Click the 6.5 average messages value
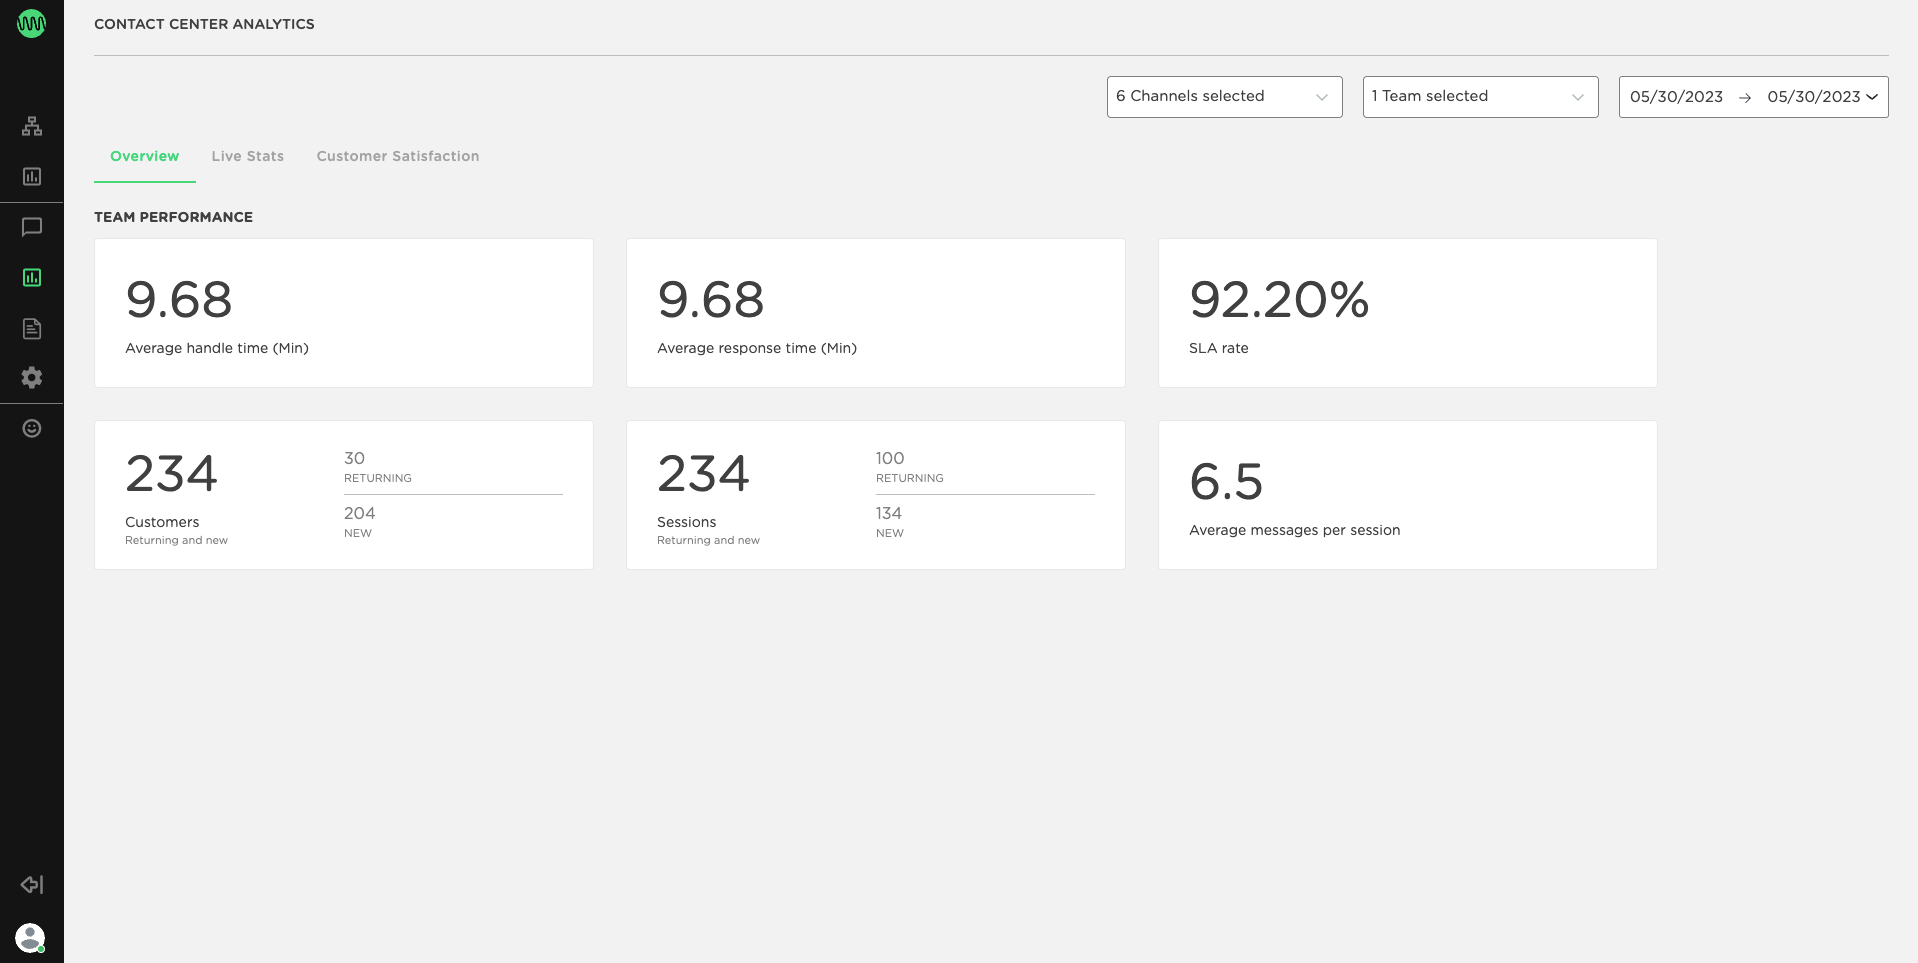This screenshot has height=963, width=1918. (x=1226, y=482)
